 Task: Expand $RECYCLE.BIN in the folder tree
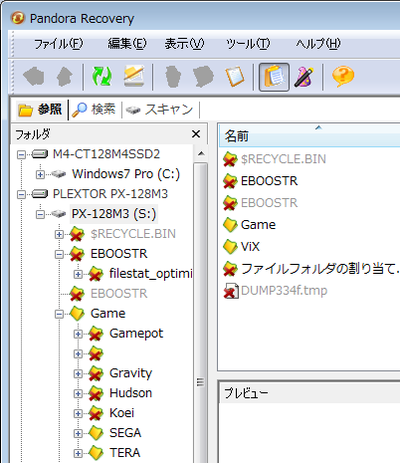[x=59, y=234]
